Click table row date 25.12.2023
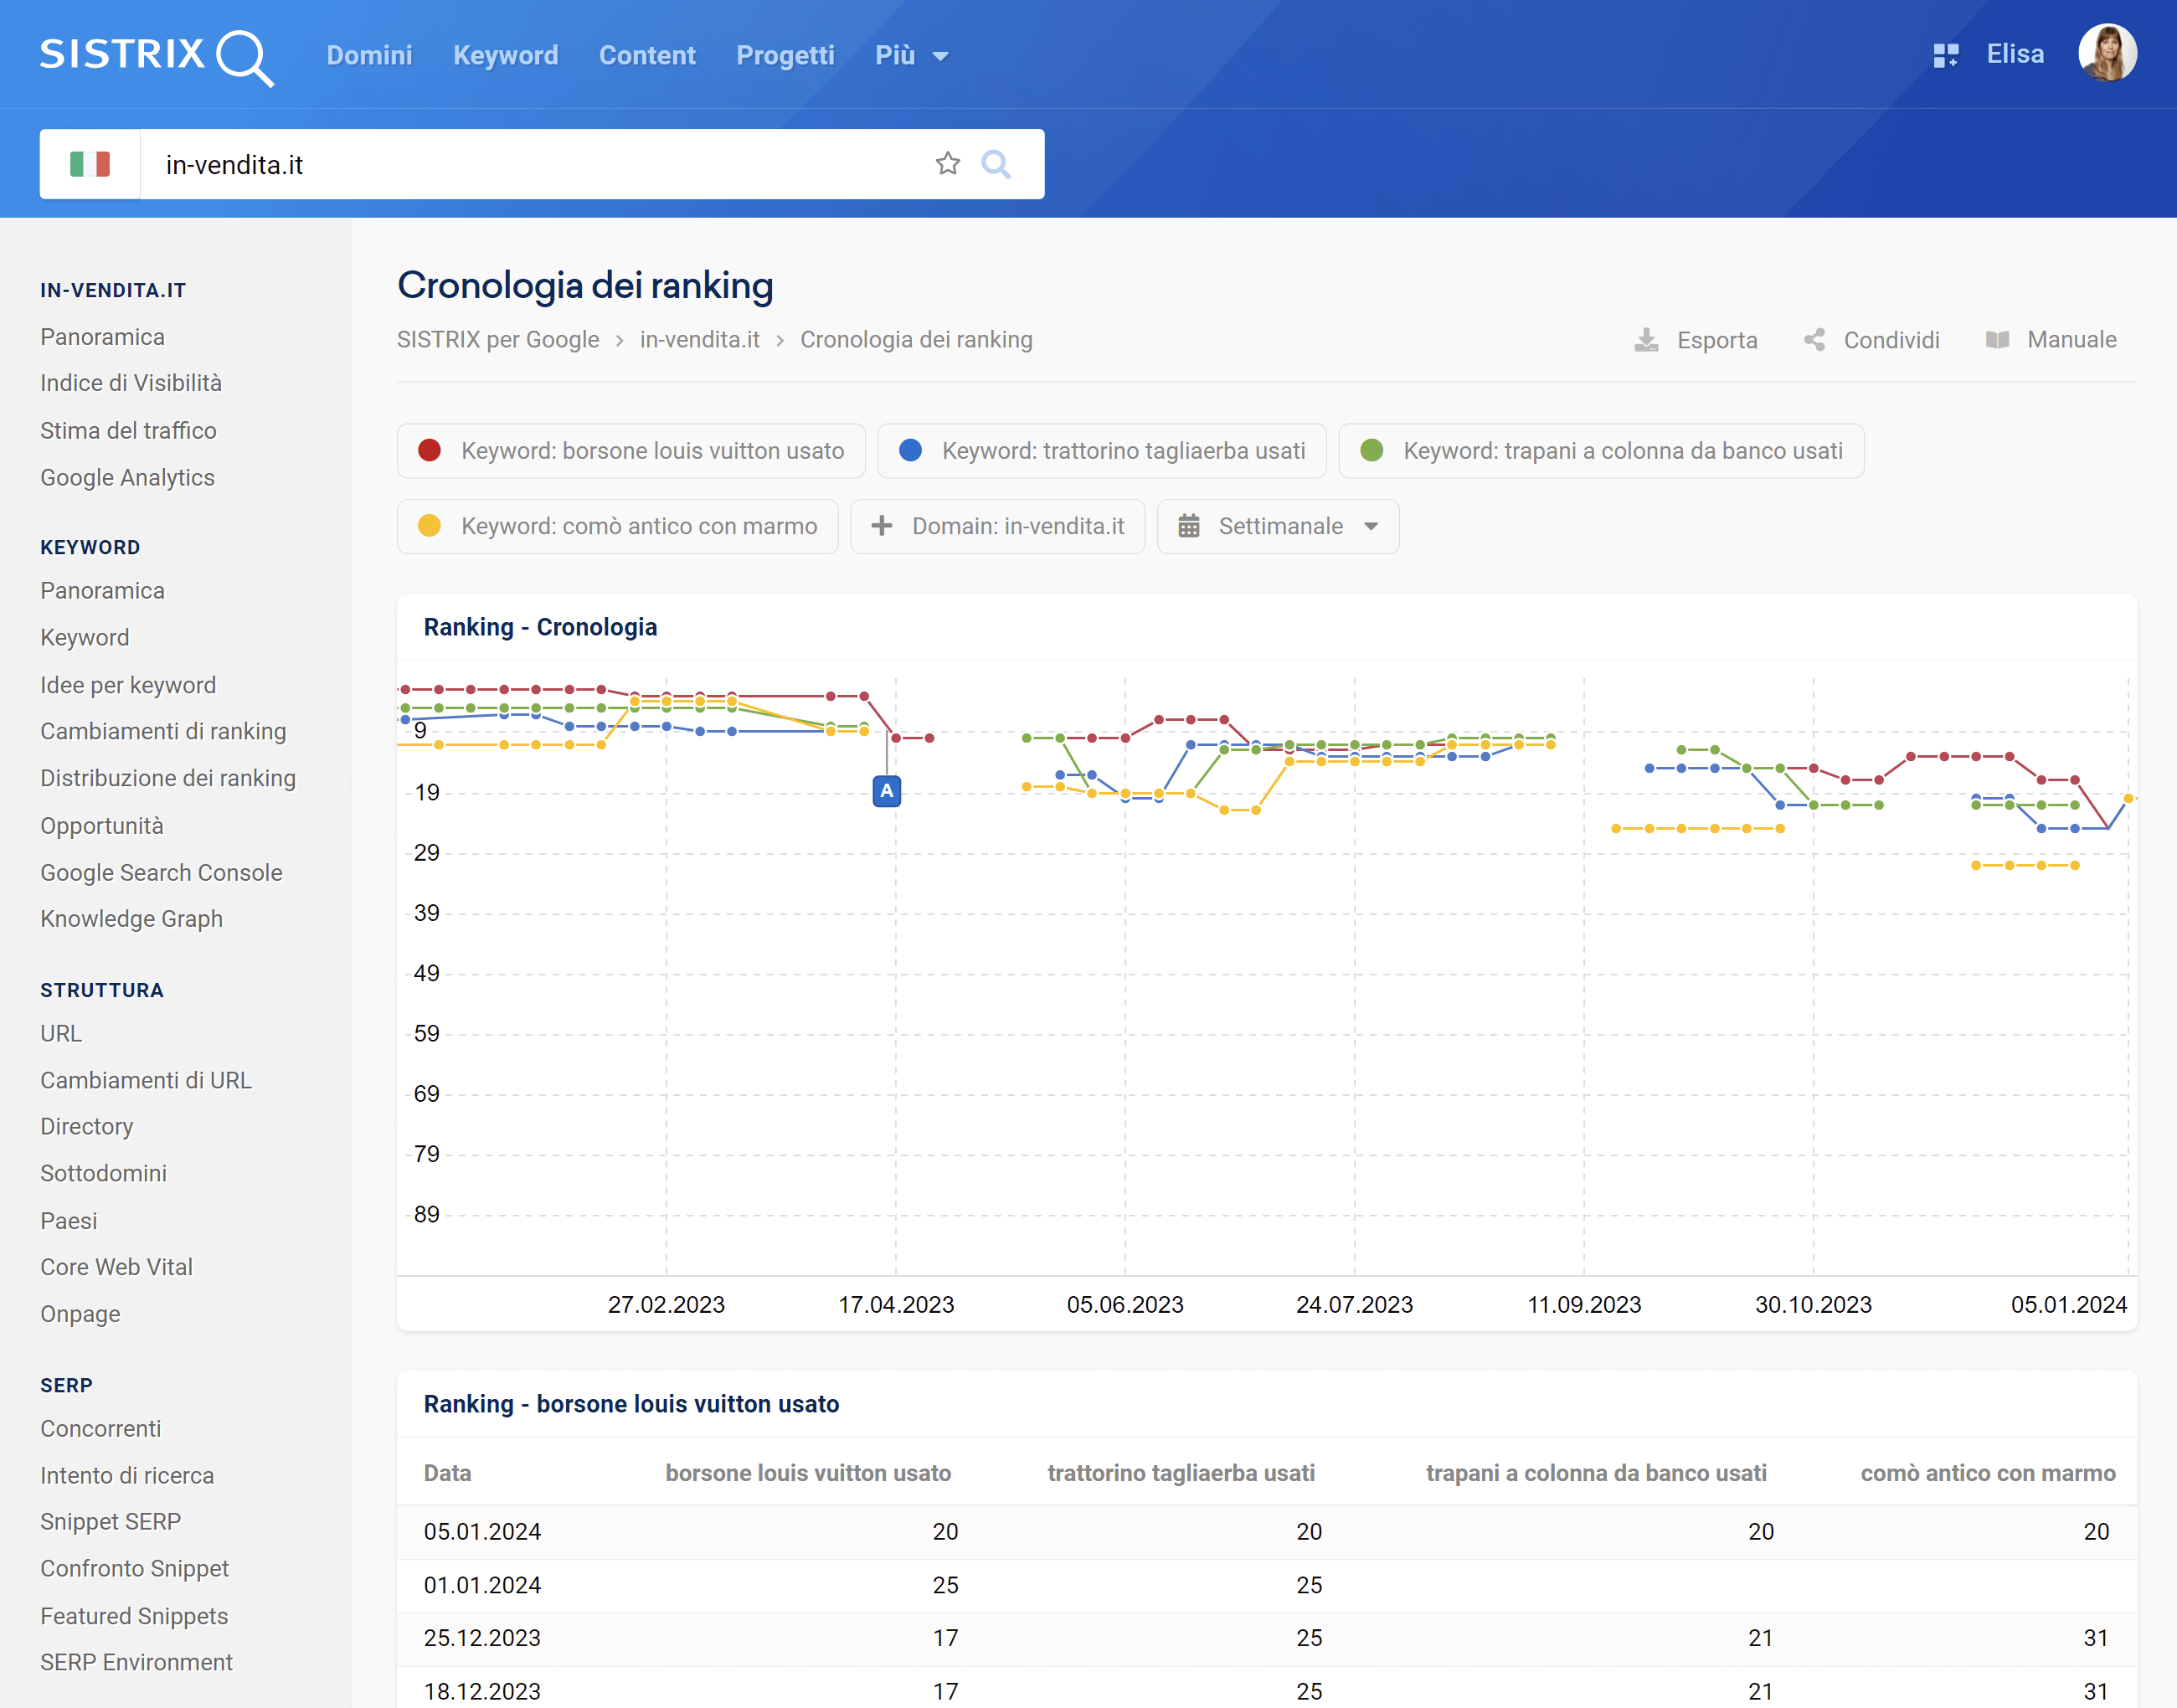 [482, 1638]
